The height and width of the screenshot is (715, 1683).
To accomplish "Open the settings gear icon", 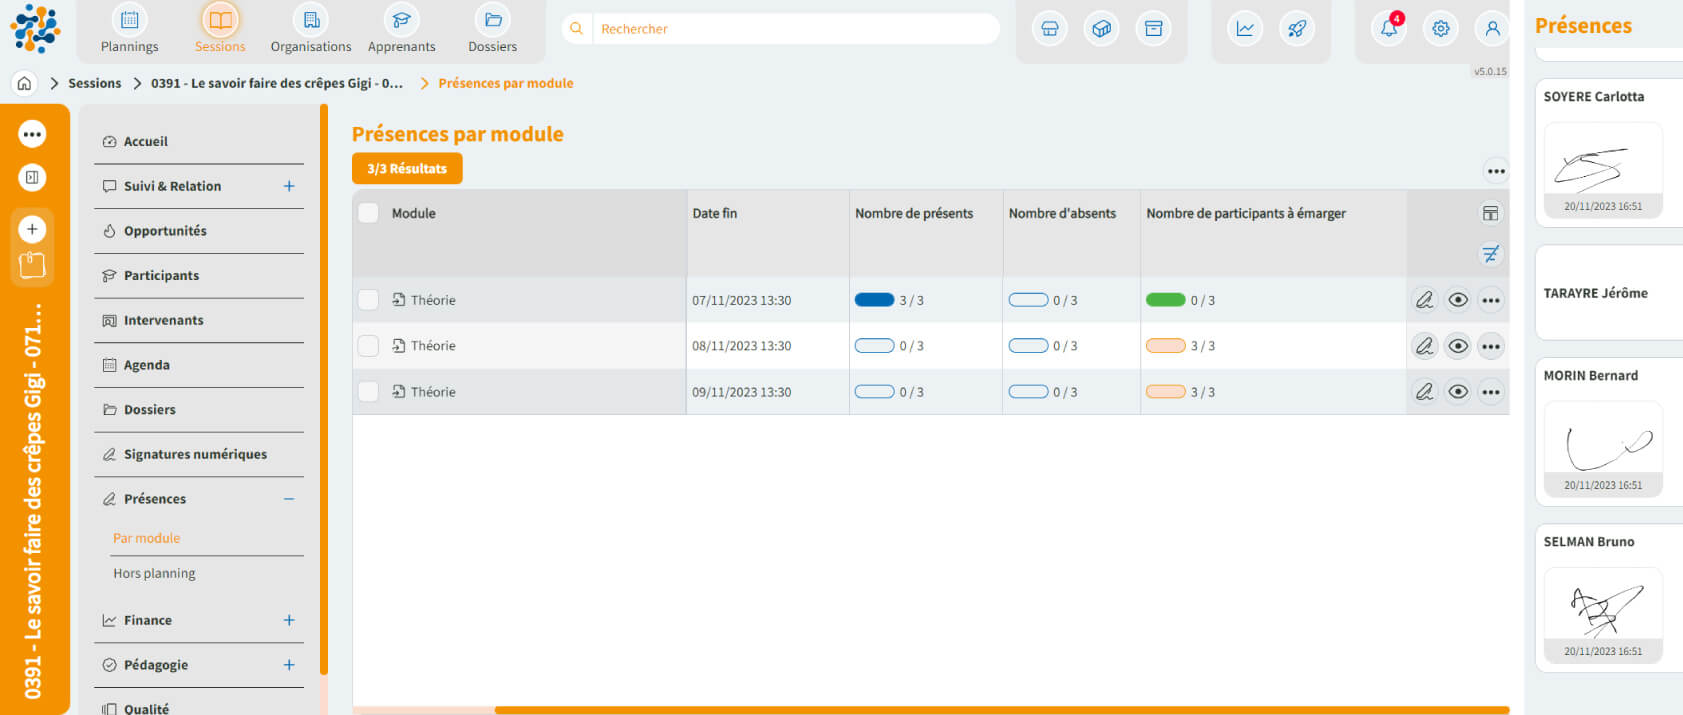I will [1440, 29].
